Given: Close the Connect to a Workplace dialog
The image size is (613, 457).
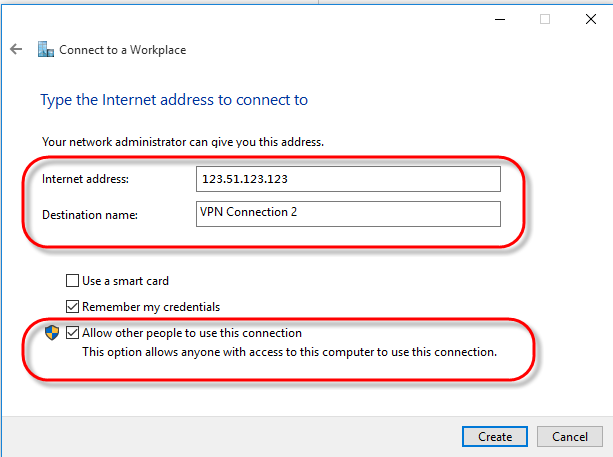Looking at the screenshot, I should tap(591, 19).
